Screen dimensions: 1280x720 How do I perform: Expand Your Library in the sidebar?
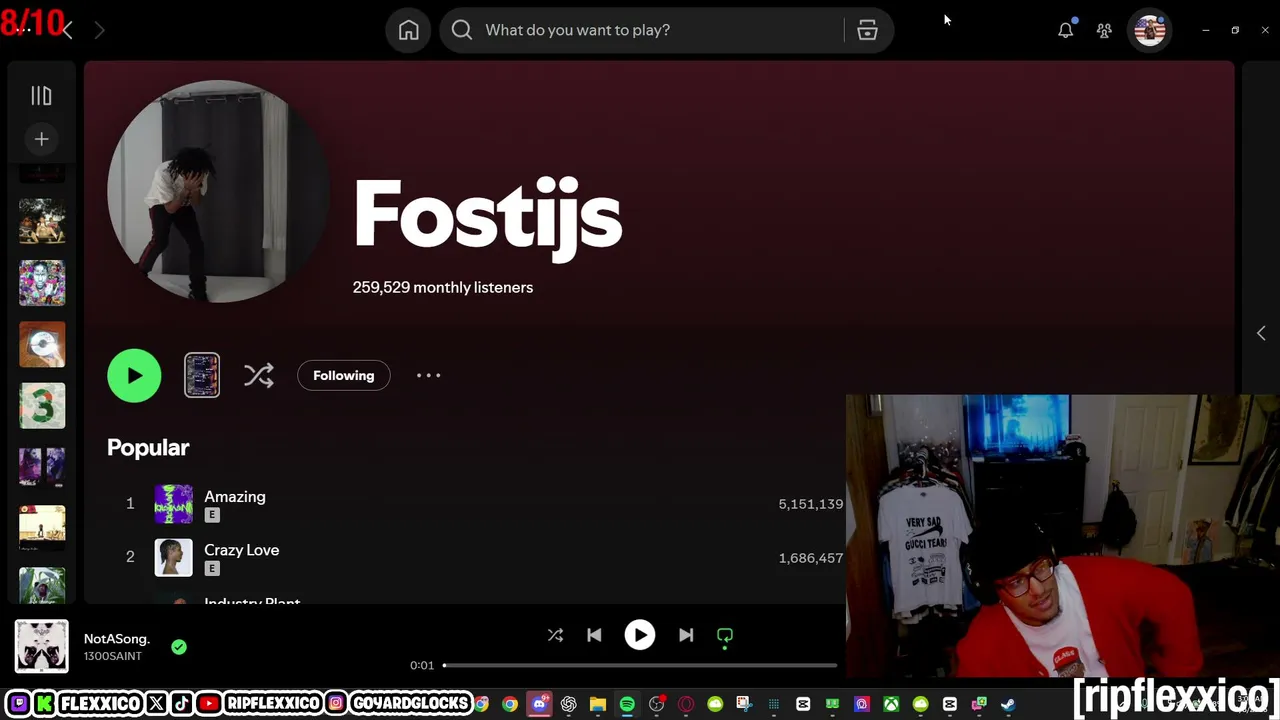point(41,96)
